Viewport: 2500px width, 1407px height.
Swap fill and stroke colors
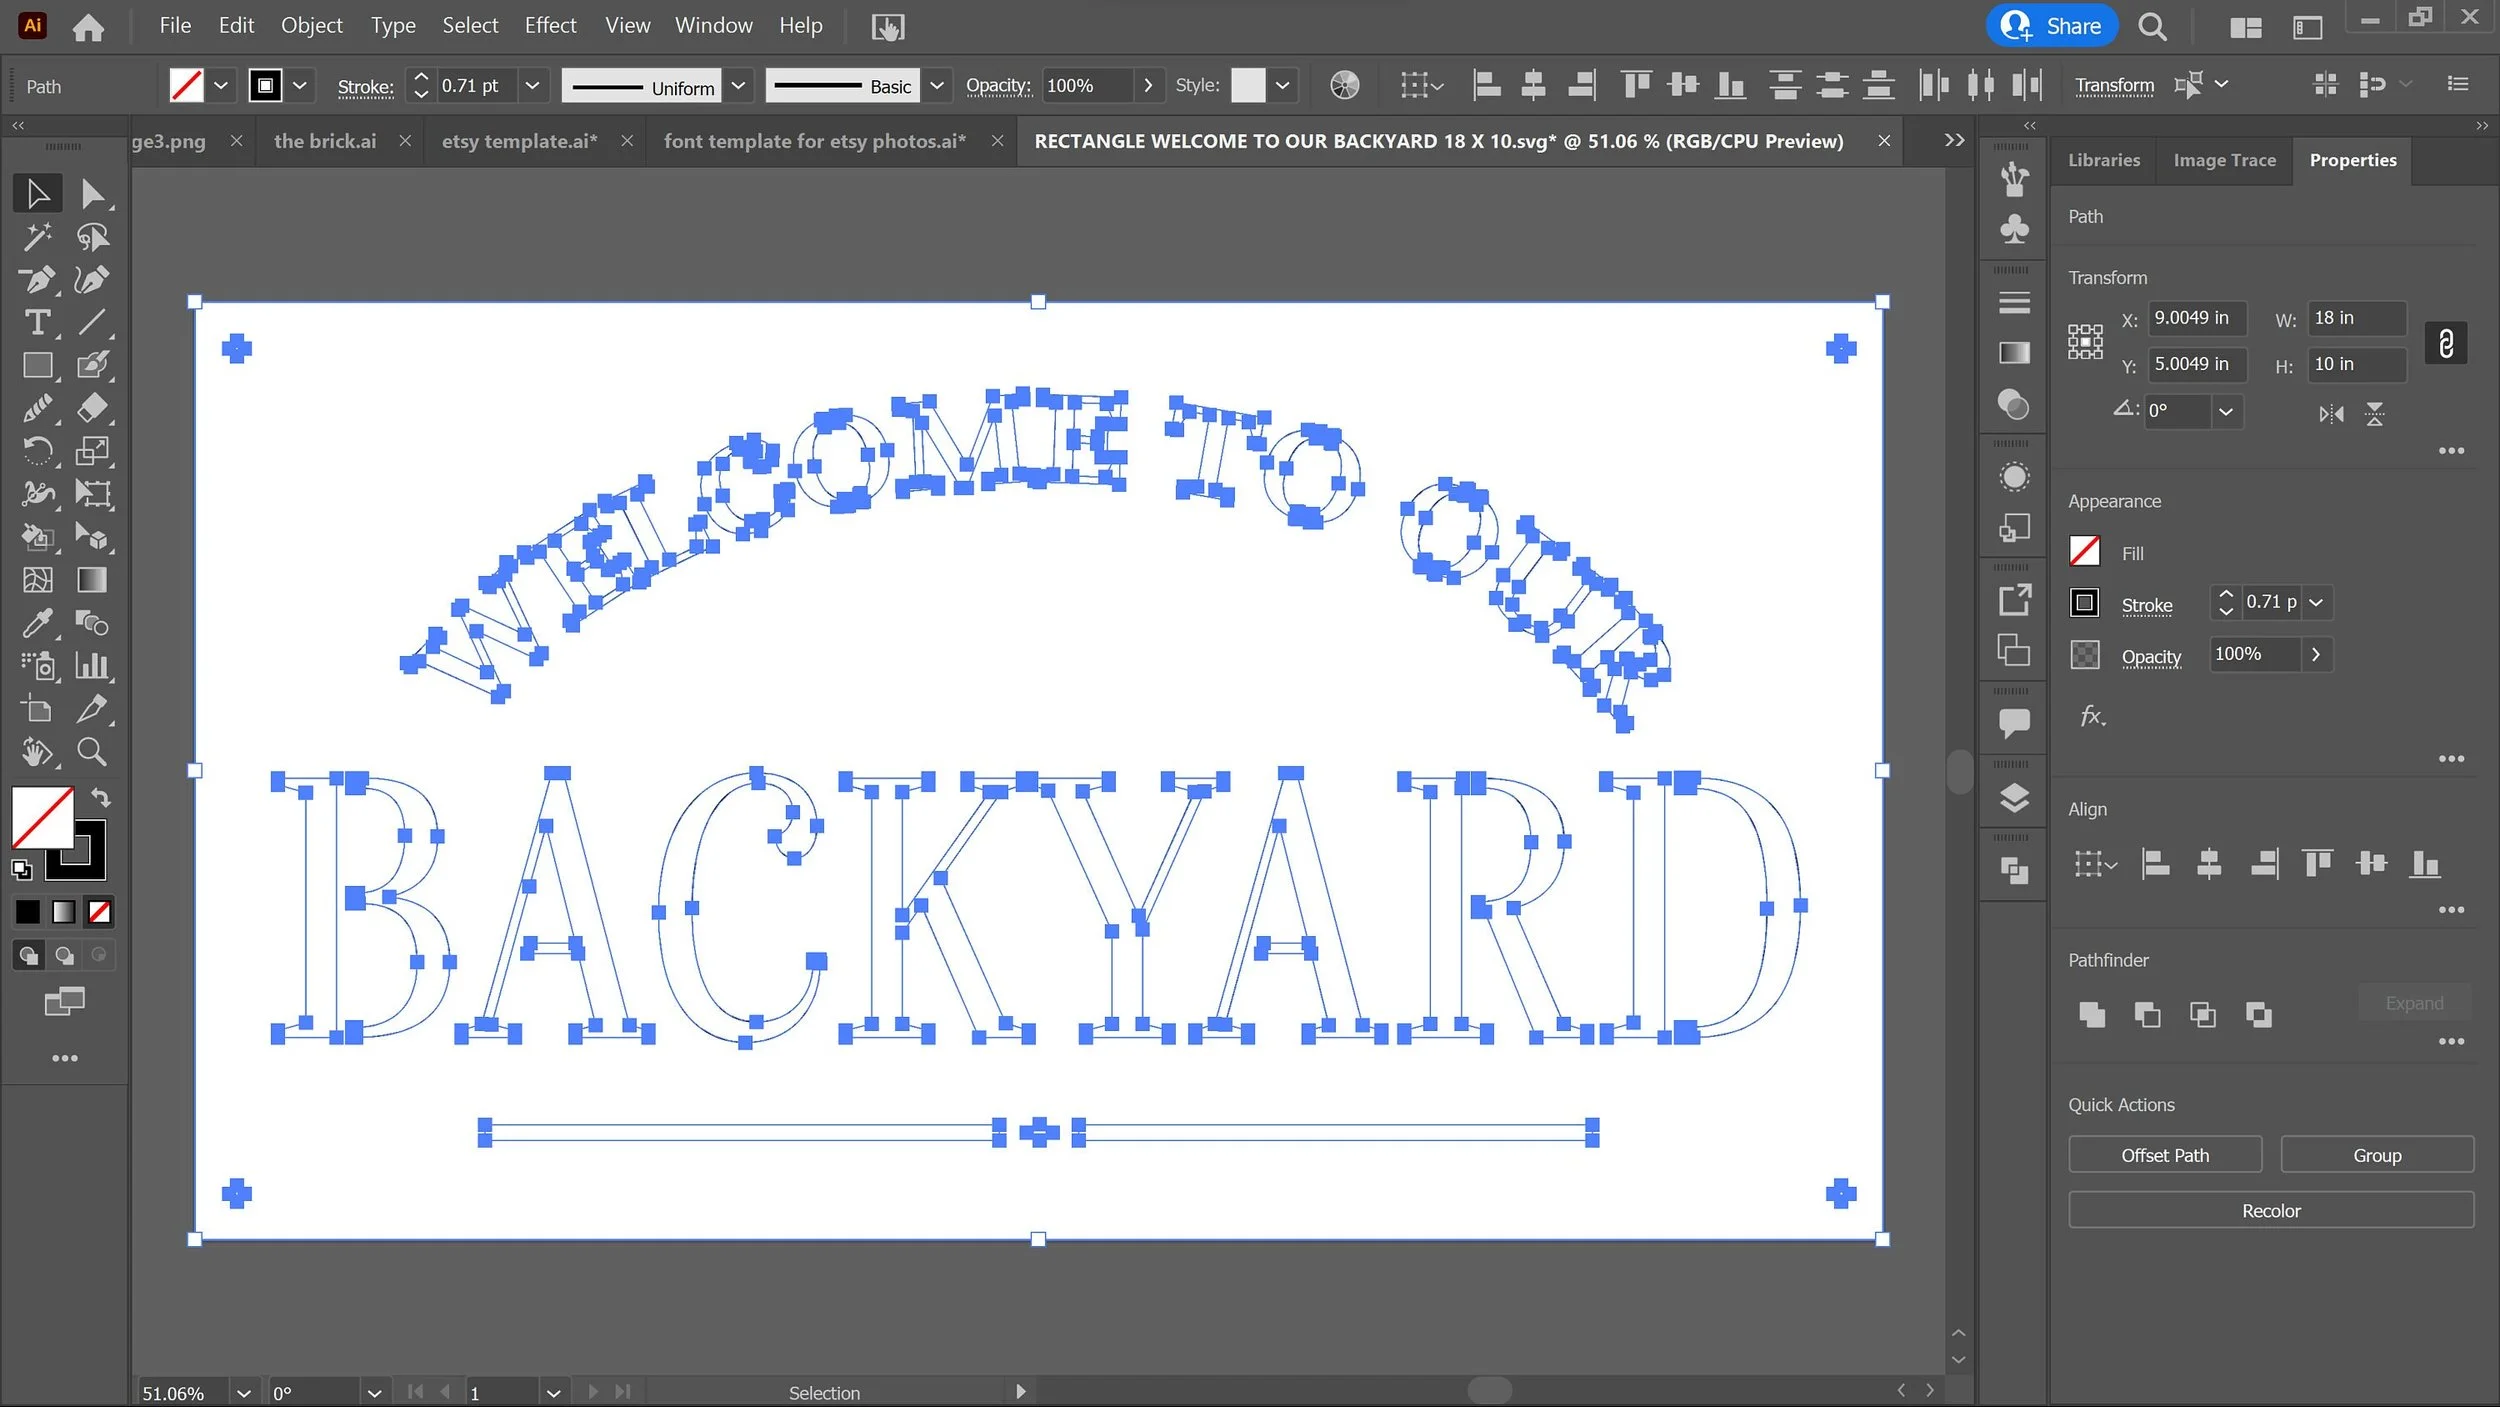coord(101,798)
